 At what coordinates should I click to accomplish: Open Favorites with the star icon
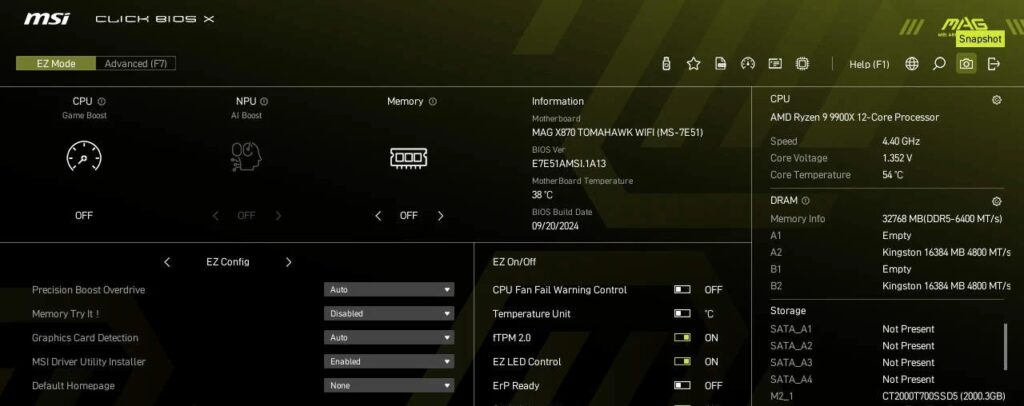coord(694,64)
